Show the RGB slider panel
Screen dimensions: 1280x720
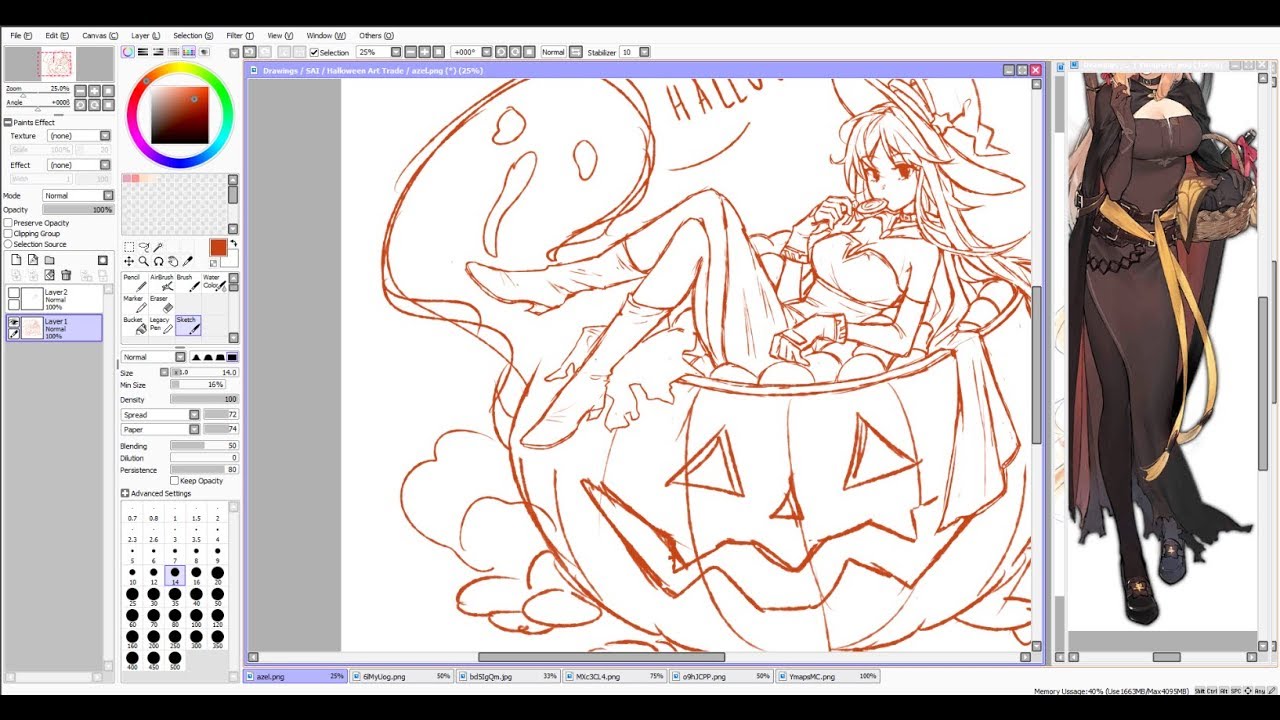pyautogui.click(x=143, y=52)
